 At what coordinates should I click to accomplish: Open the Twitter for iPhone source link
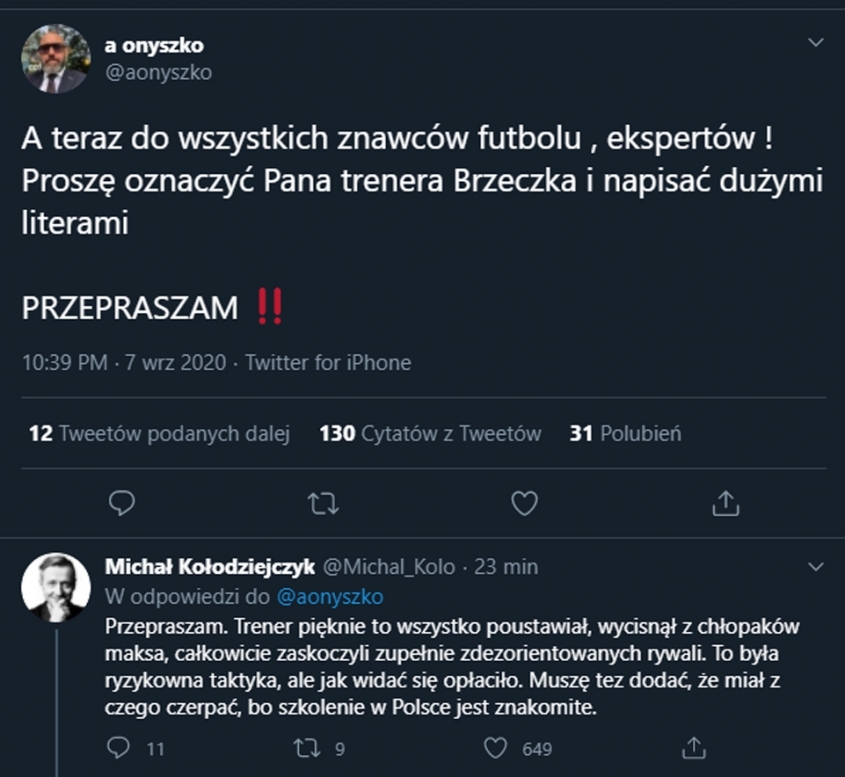[x=328, y=362]
